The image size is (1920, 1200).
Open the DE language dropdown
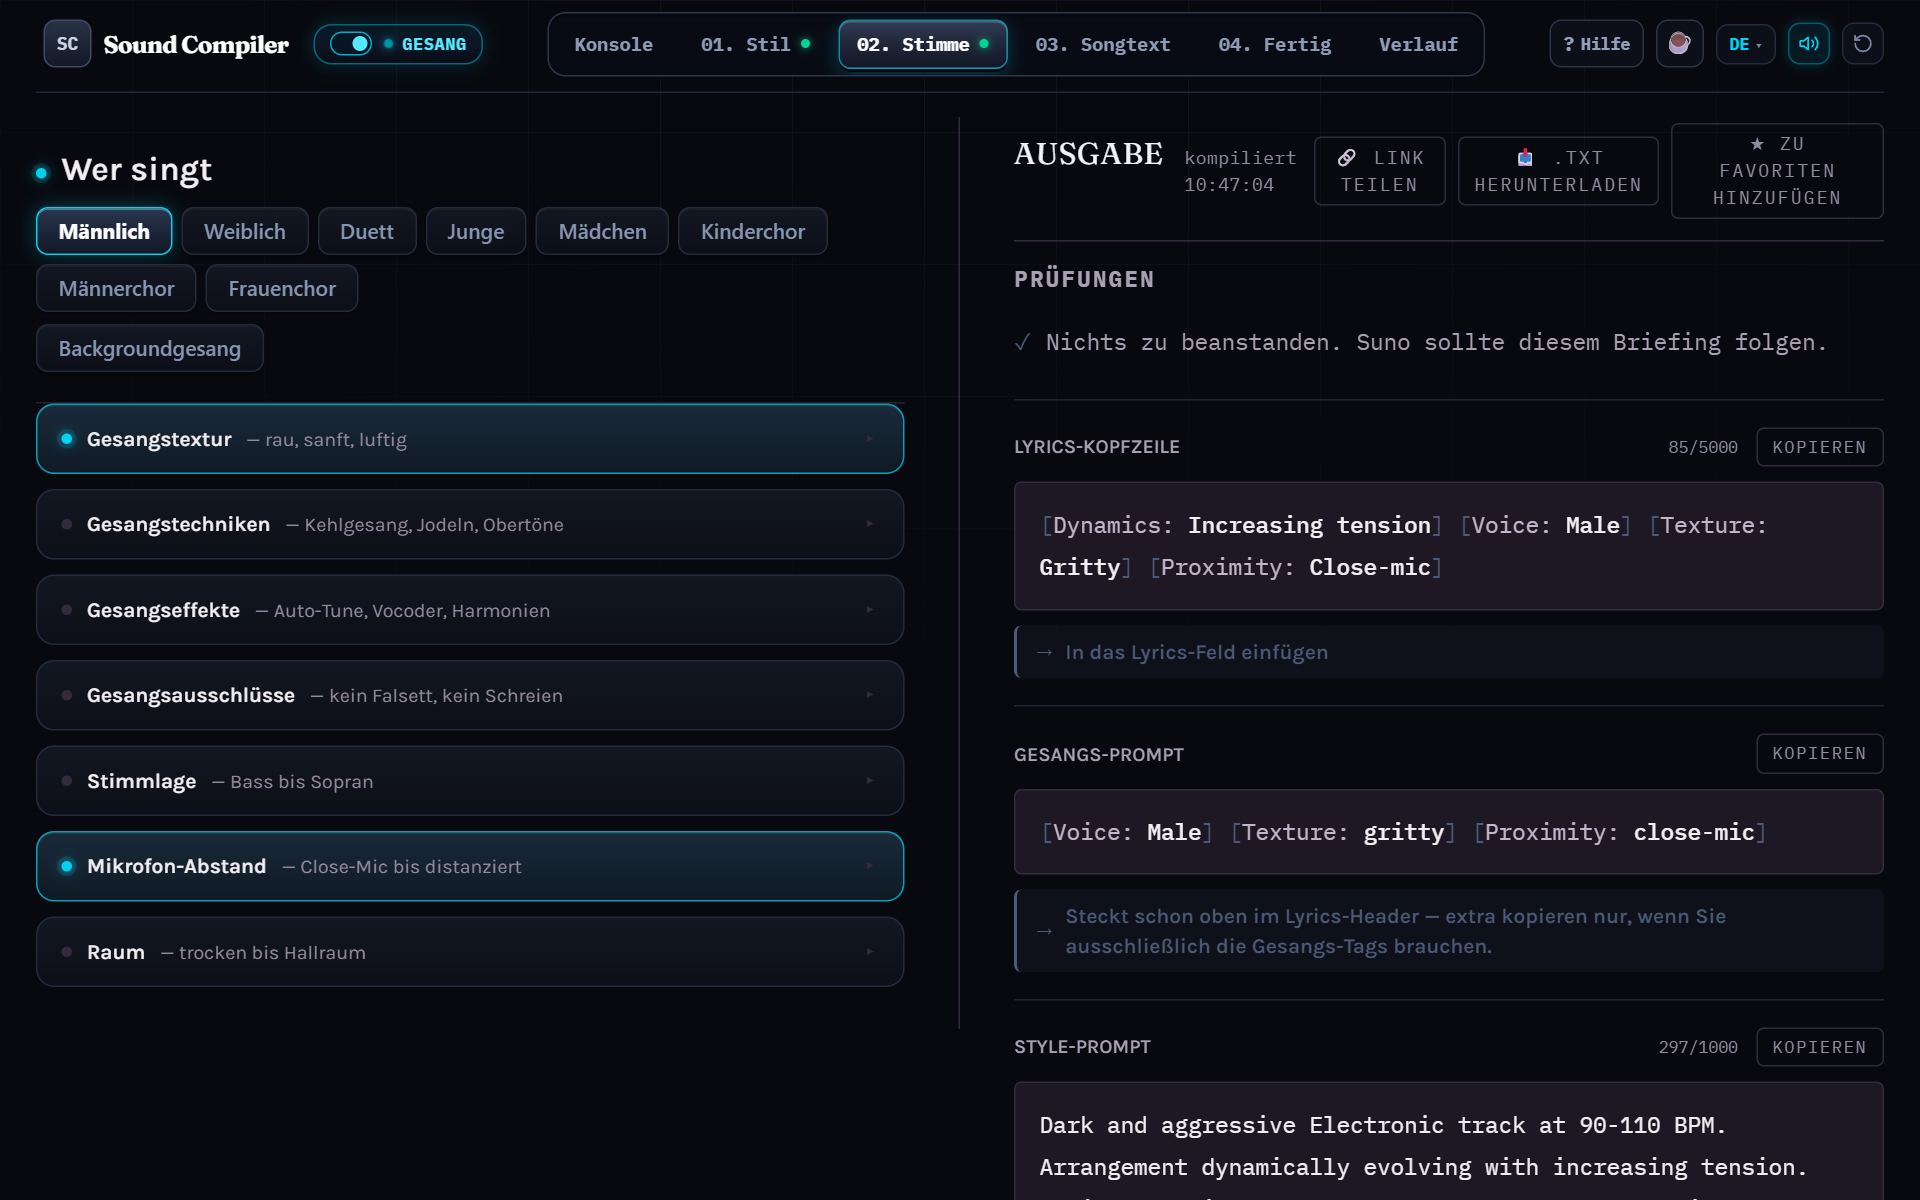[x=1745, y=44]
